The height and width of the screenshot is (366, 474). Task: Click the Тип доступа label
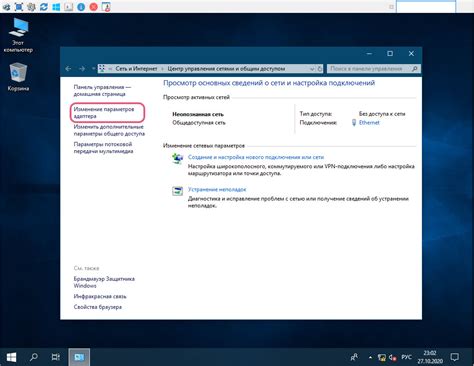316,114
